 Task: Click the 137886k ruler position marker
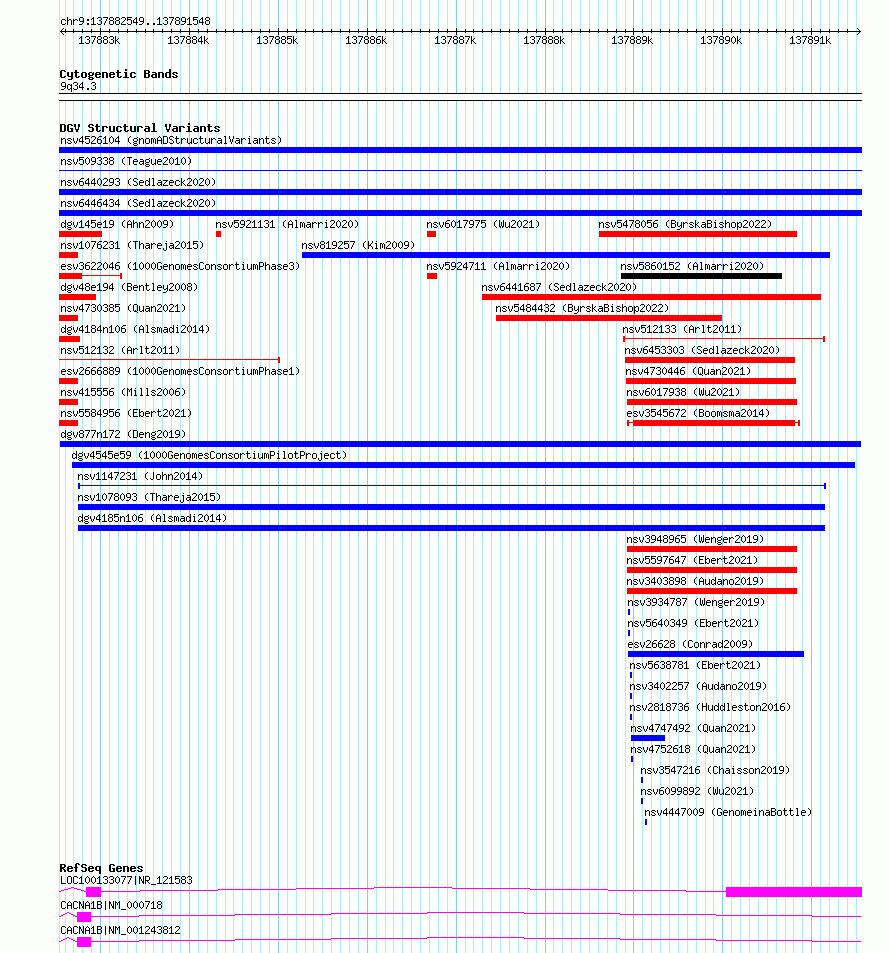click(366, 41)
